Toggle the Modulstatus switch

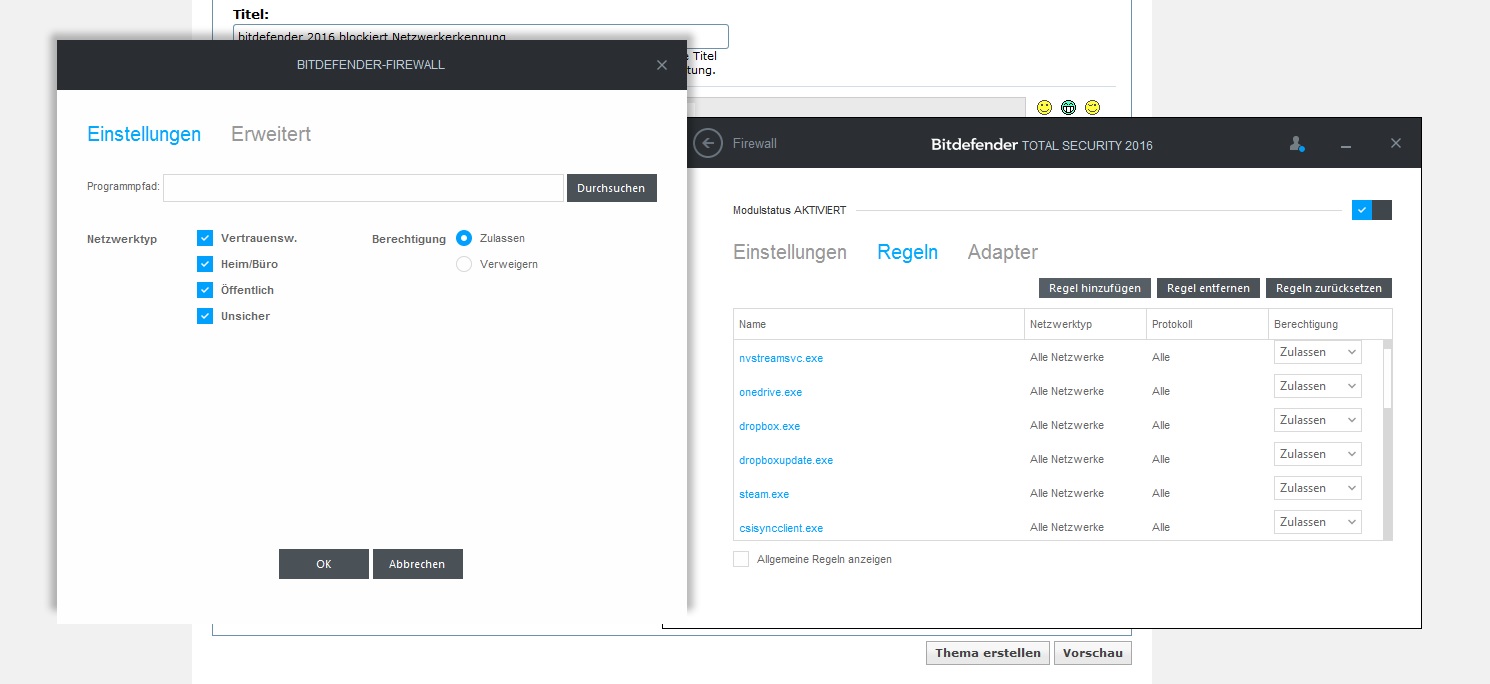(1371, 210)
